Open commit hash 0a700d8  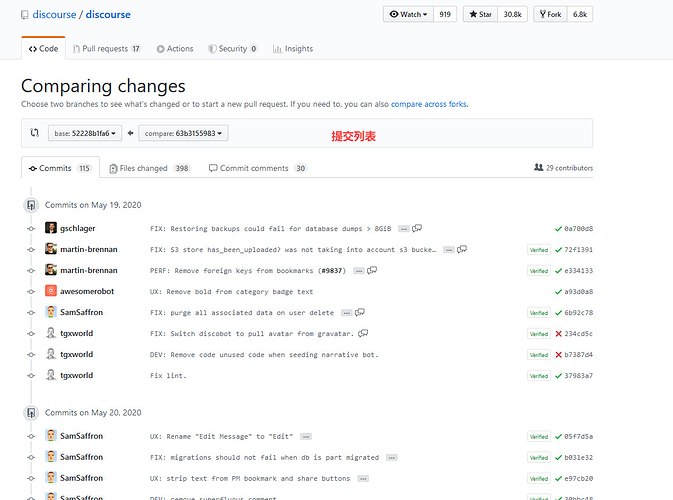click(x=579, y=228)
